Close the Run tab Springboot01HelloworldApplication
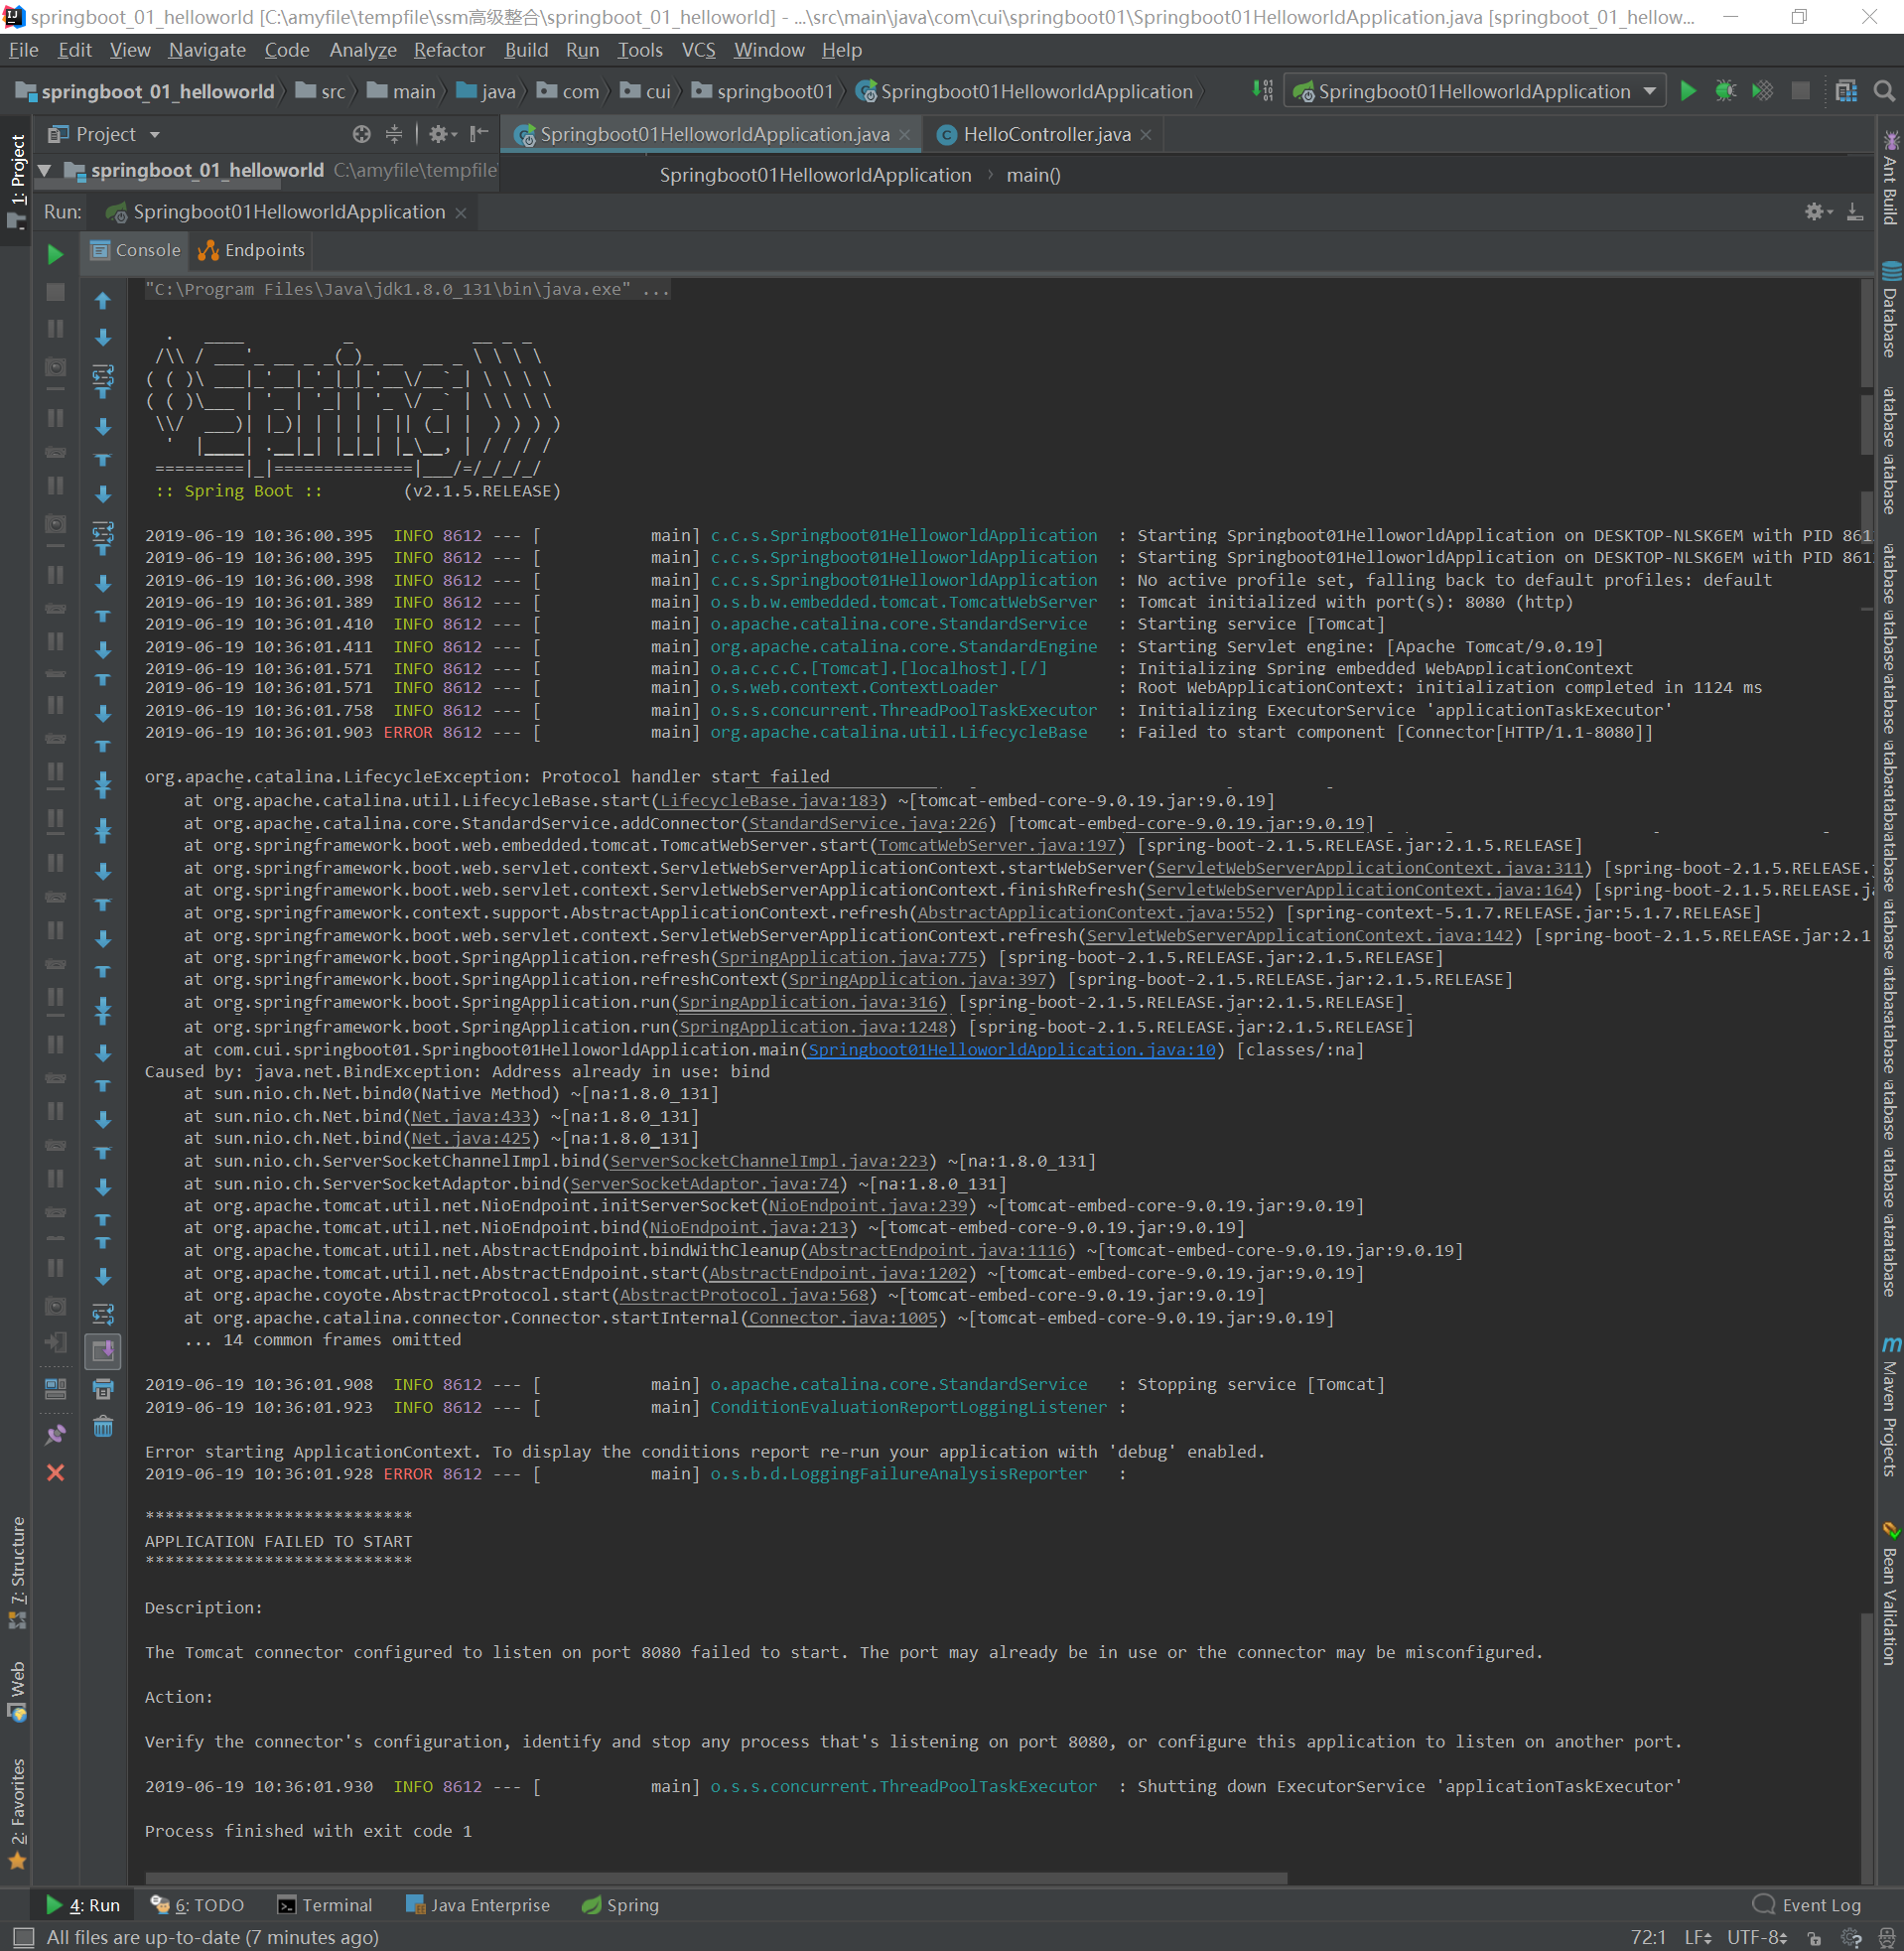Viewport: 1904px width, 1951px height. (461, 213)
